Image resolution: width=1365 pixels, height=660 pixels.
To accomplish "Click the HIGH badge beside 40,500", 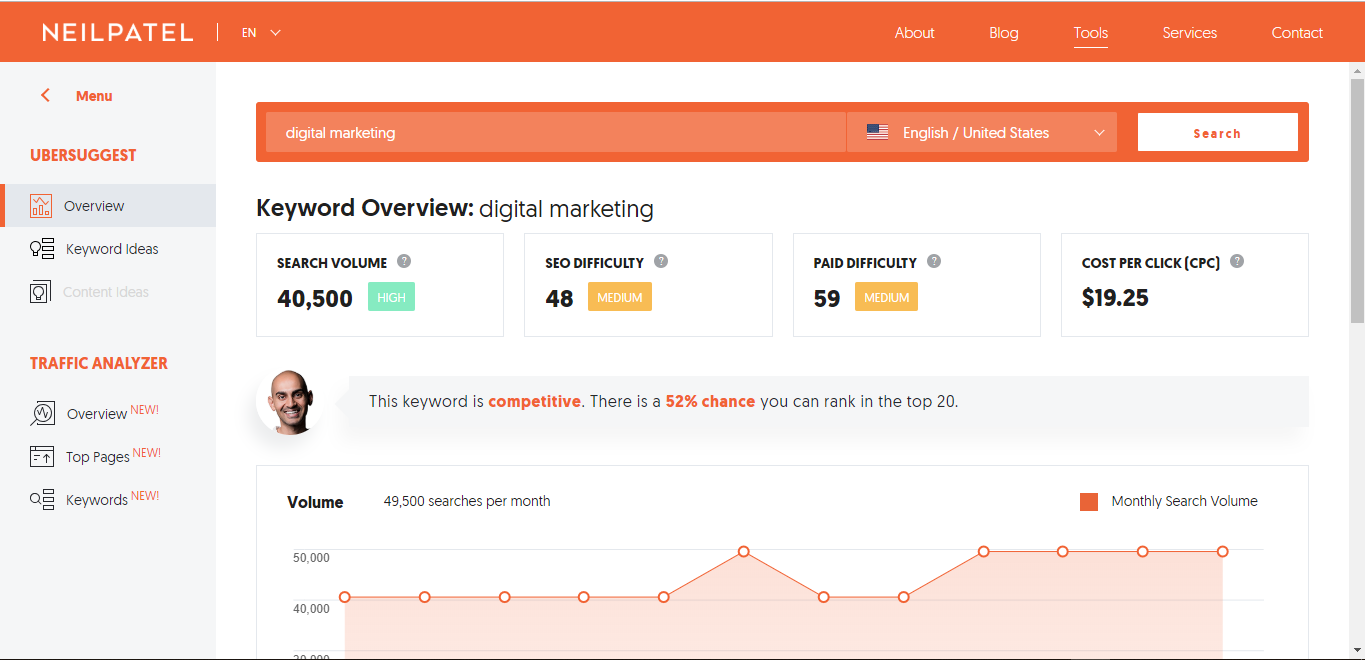I will coord(391,297).
